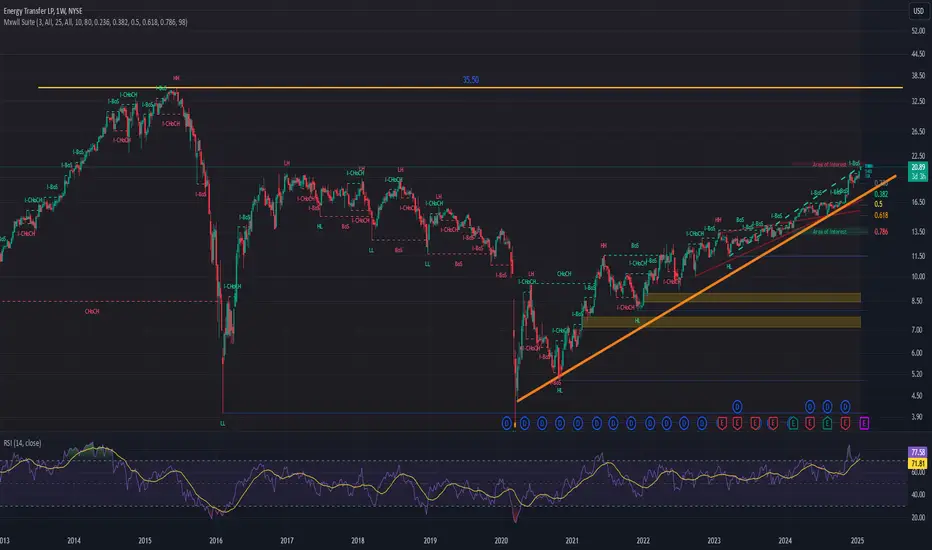Select the yellow 35.50 horizontal line
The image size is (932, 550).
pos(470,88)
